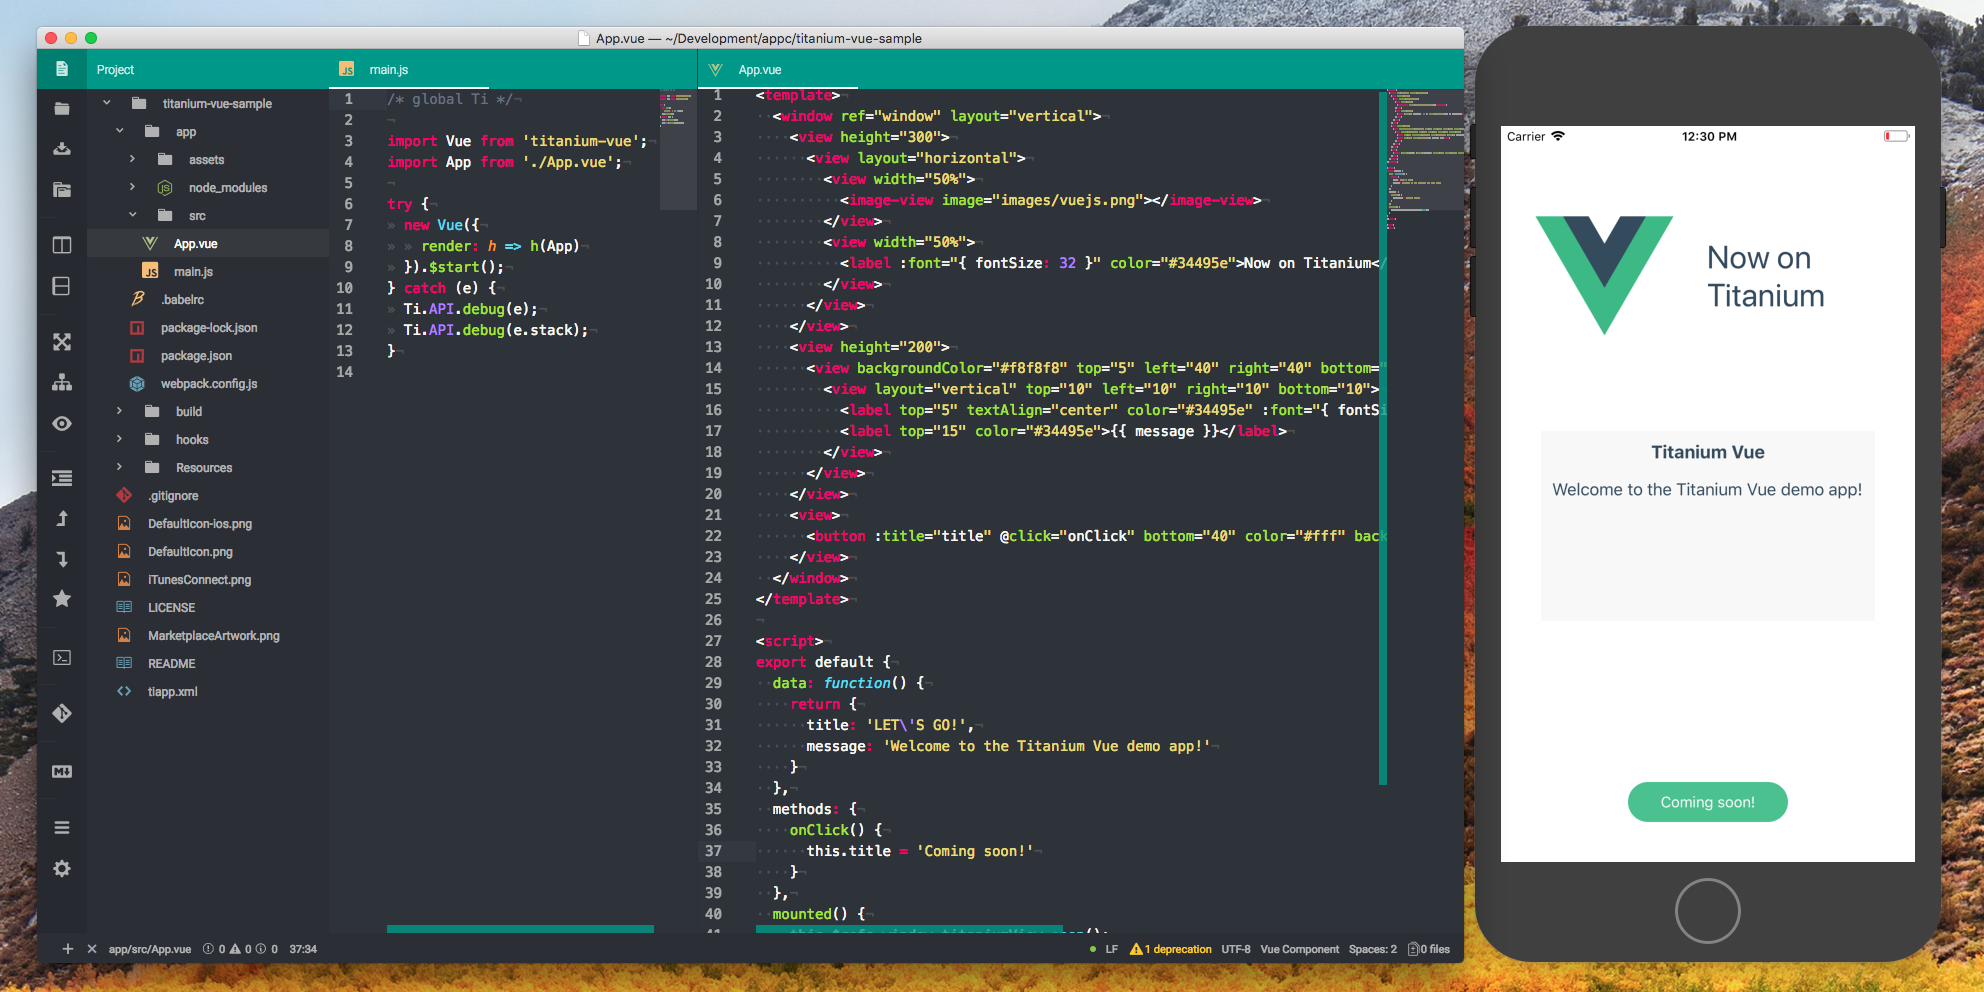1984x992 pixels.
Task: Toggle markdown preview icon in sidebar
Action: click(x=62, y=771)
